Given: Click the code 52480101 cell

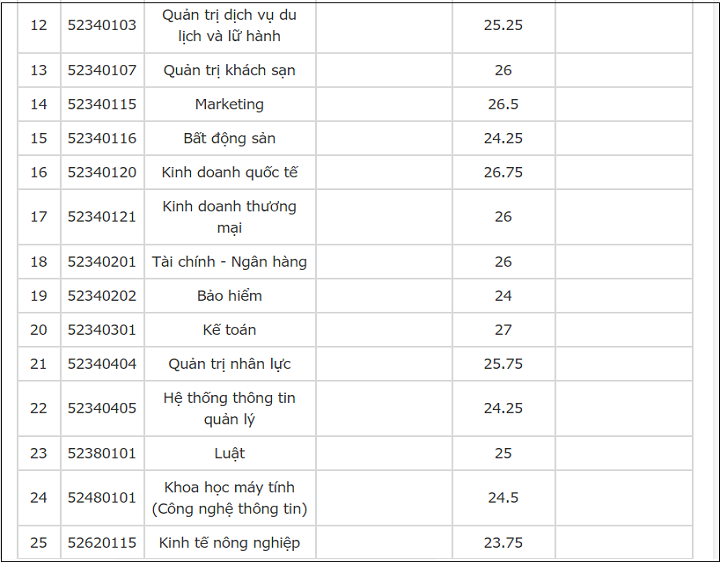Looking at the screenshot, I should 102,498.
